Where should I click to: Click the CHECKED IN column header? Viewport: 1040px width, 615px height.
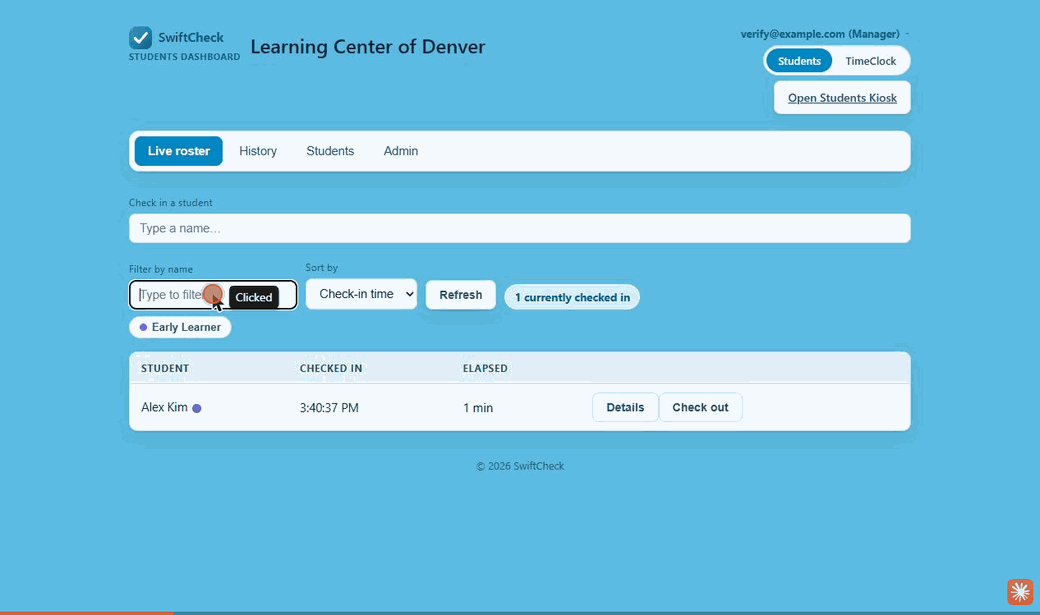pos(331,368)
